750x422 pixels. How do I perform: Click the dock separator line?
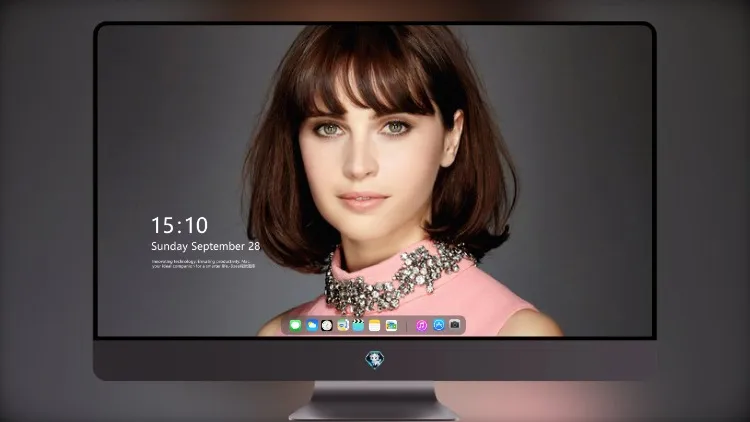tap(406, 326)
